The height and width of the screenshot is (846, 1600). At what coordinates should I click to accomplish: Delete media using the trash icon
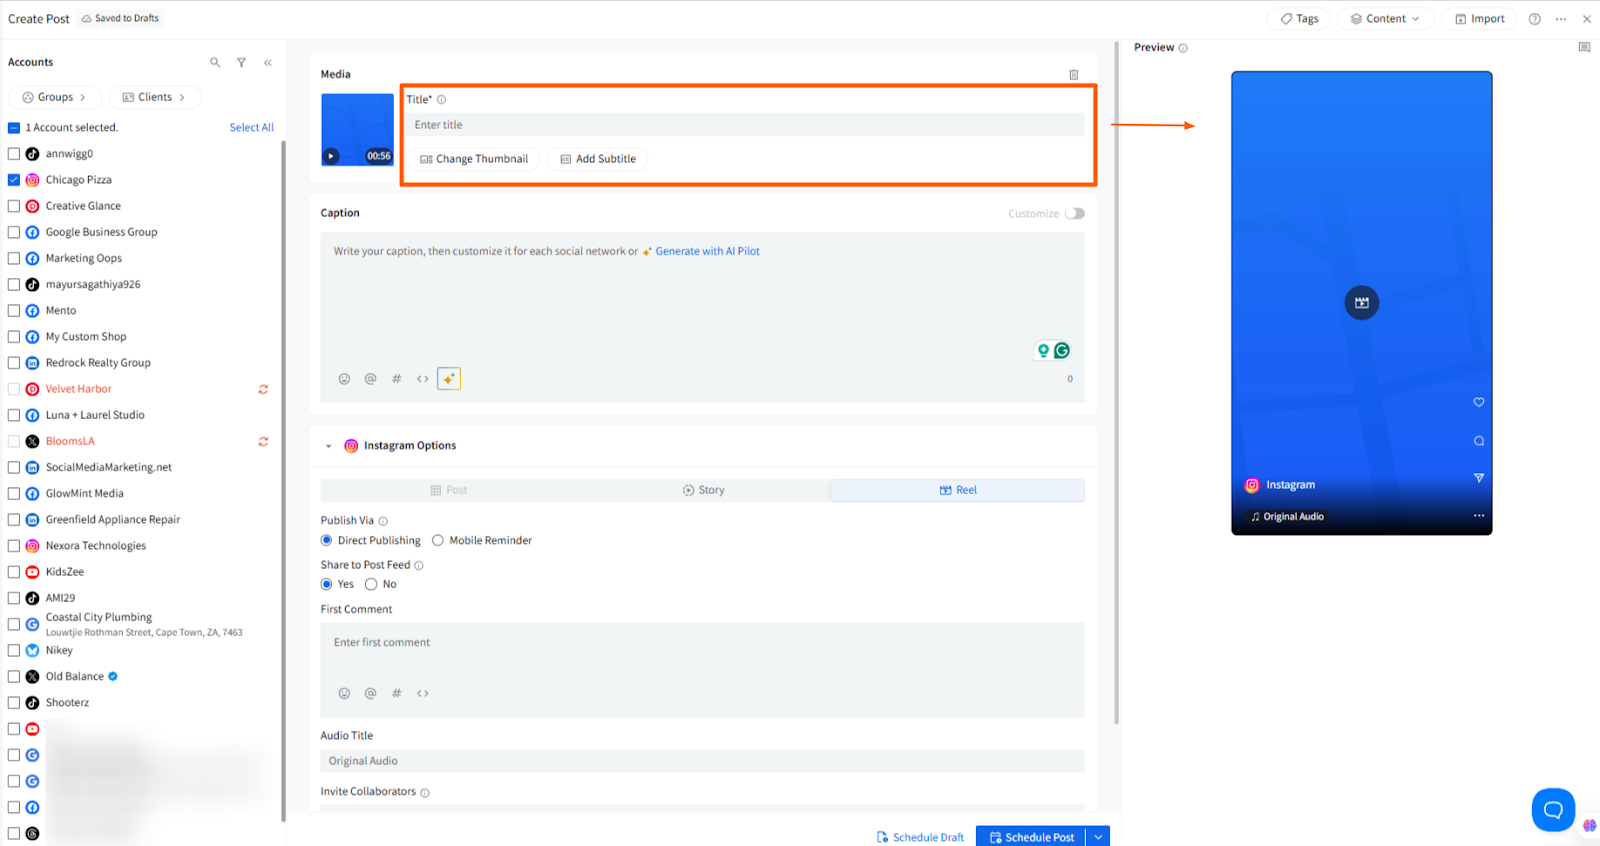click(x=1074, y=74)
